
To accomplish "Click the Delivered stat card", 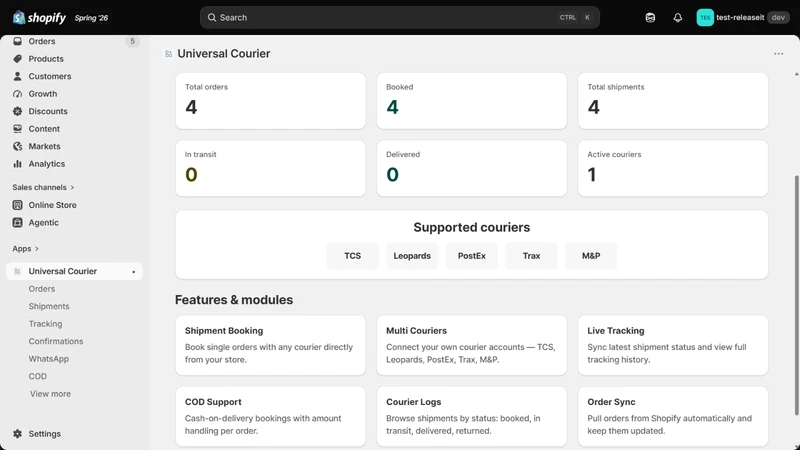I will [471, 168].
